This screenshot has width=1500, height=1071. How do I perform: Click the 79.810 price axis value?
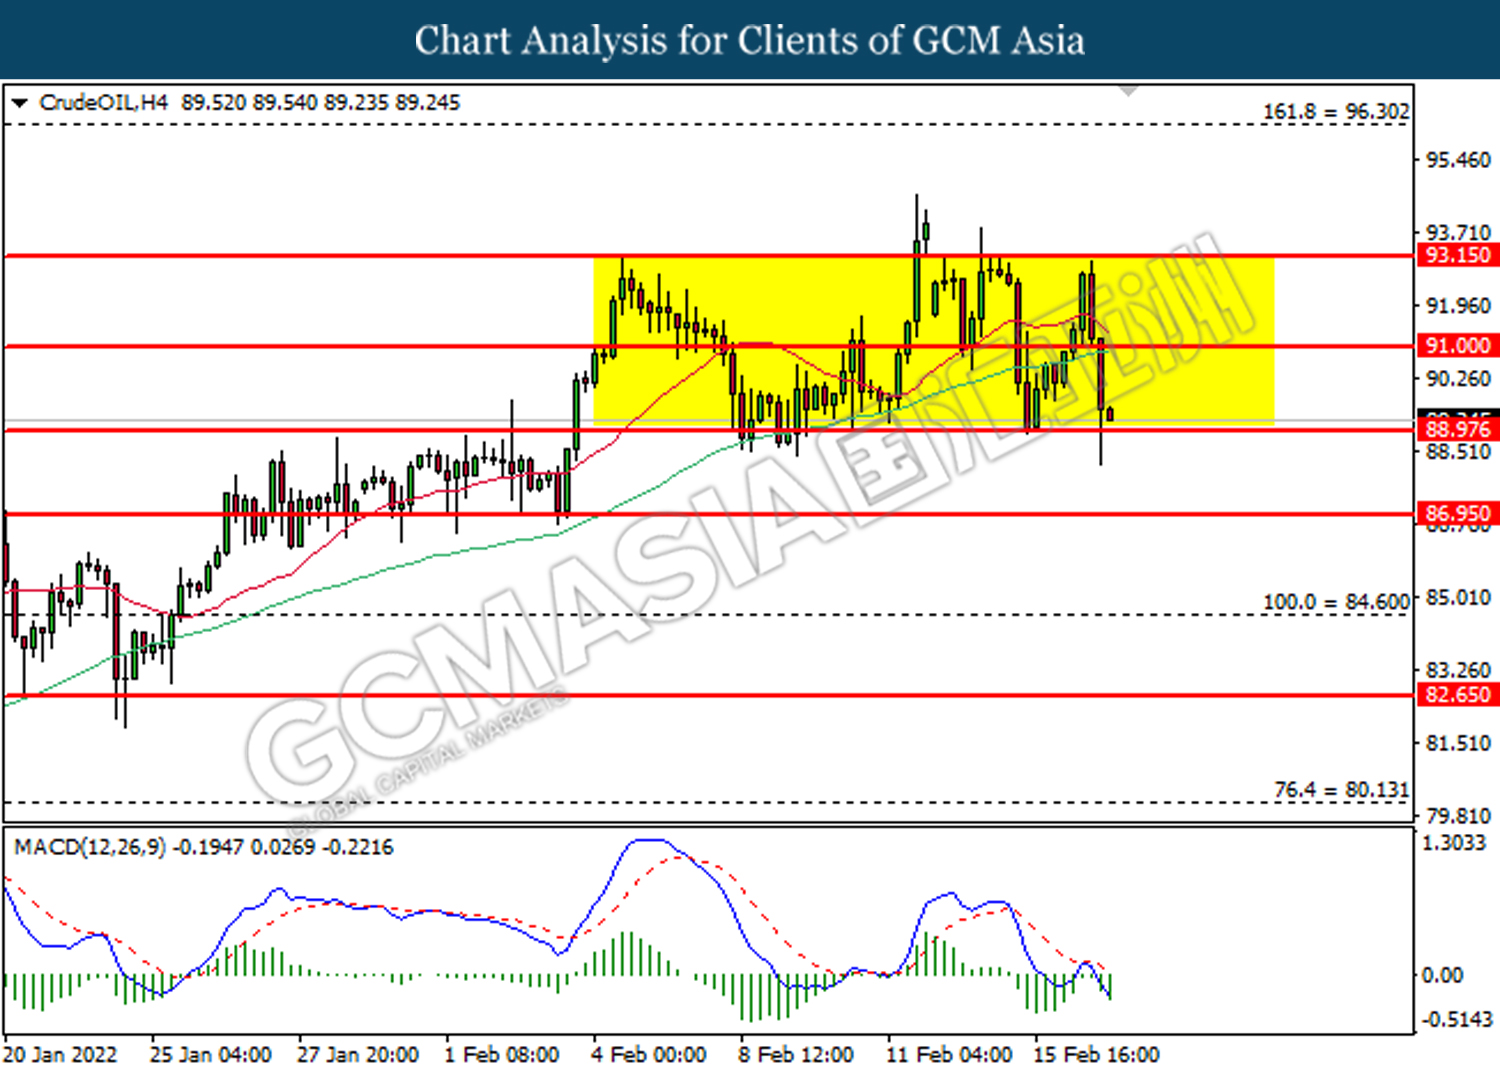1458,816
